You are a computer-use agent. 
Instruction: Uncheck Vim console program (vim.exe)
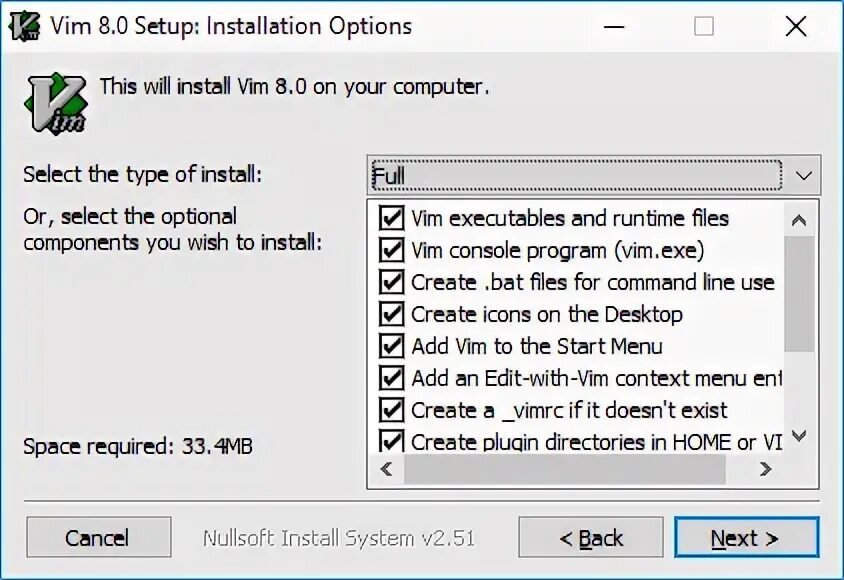[392, 250]
